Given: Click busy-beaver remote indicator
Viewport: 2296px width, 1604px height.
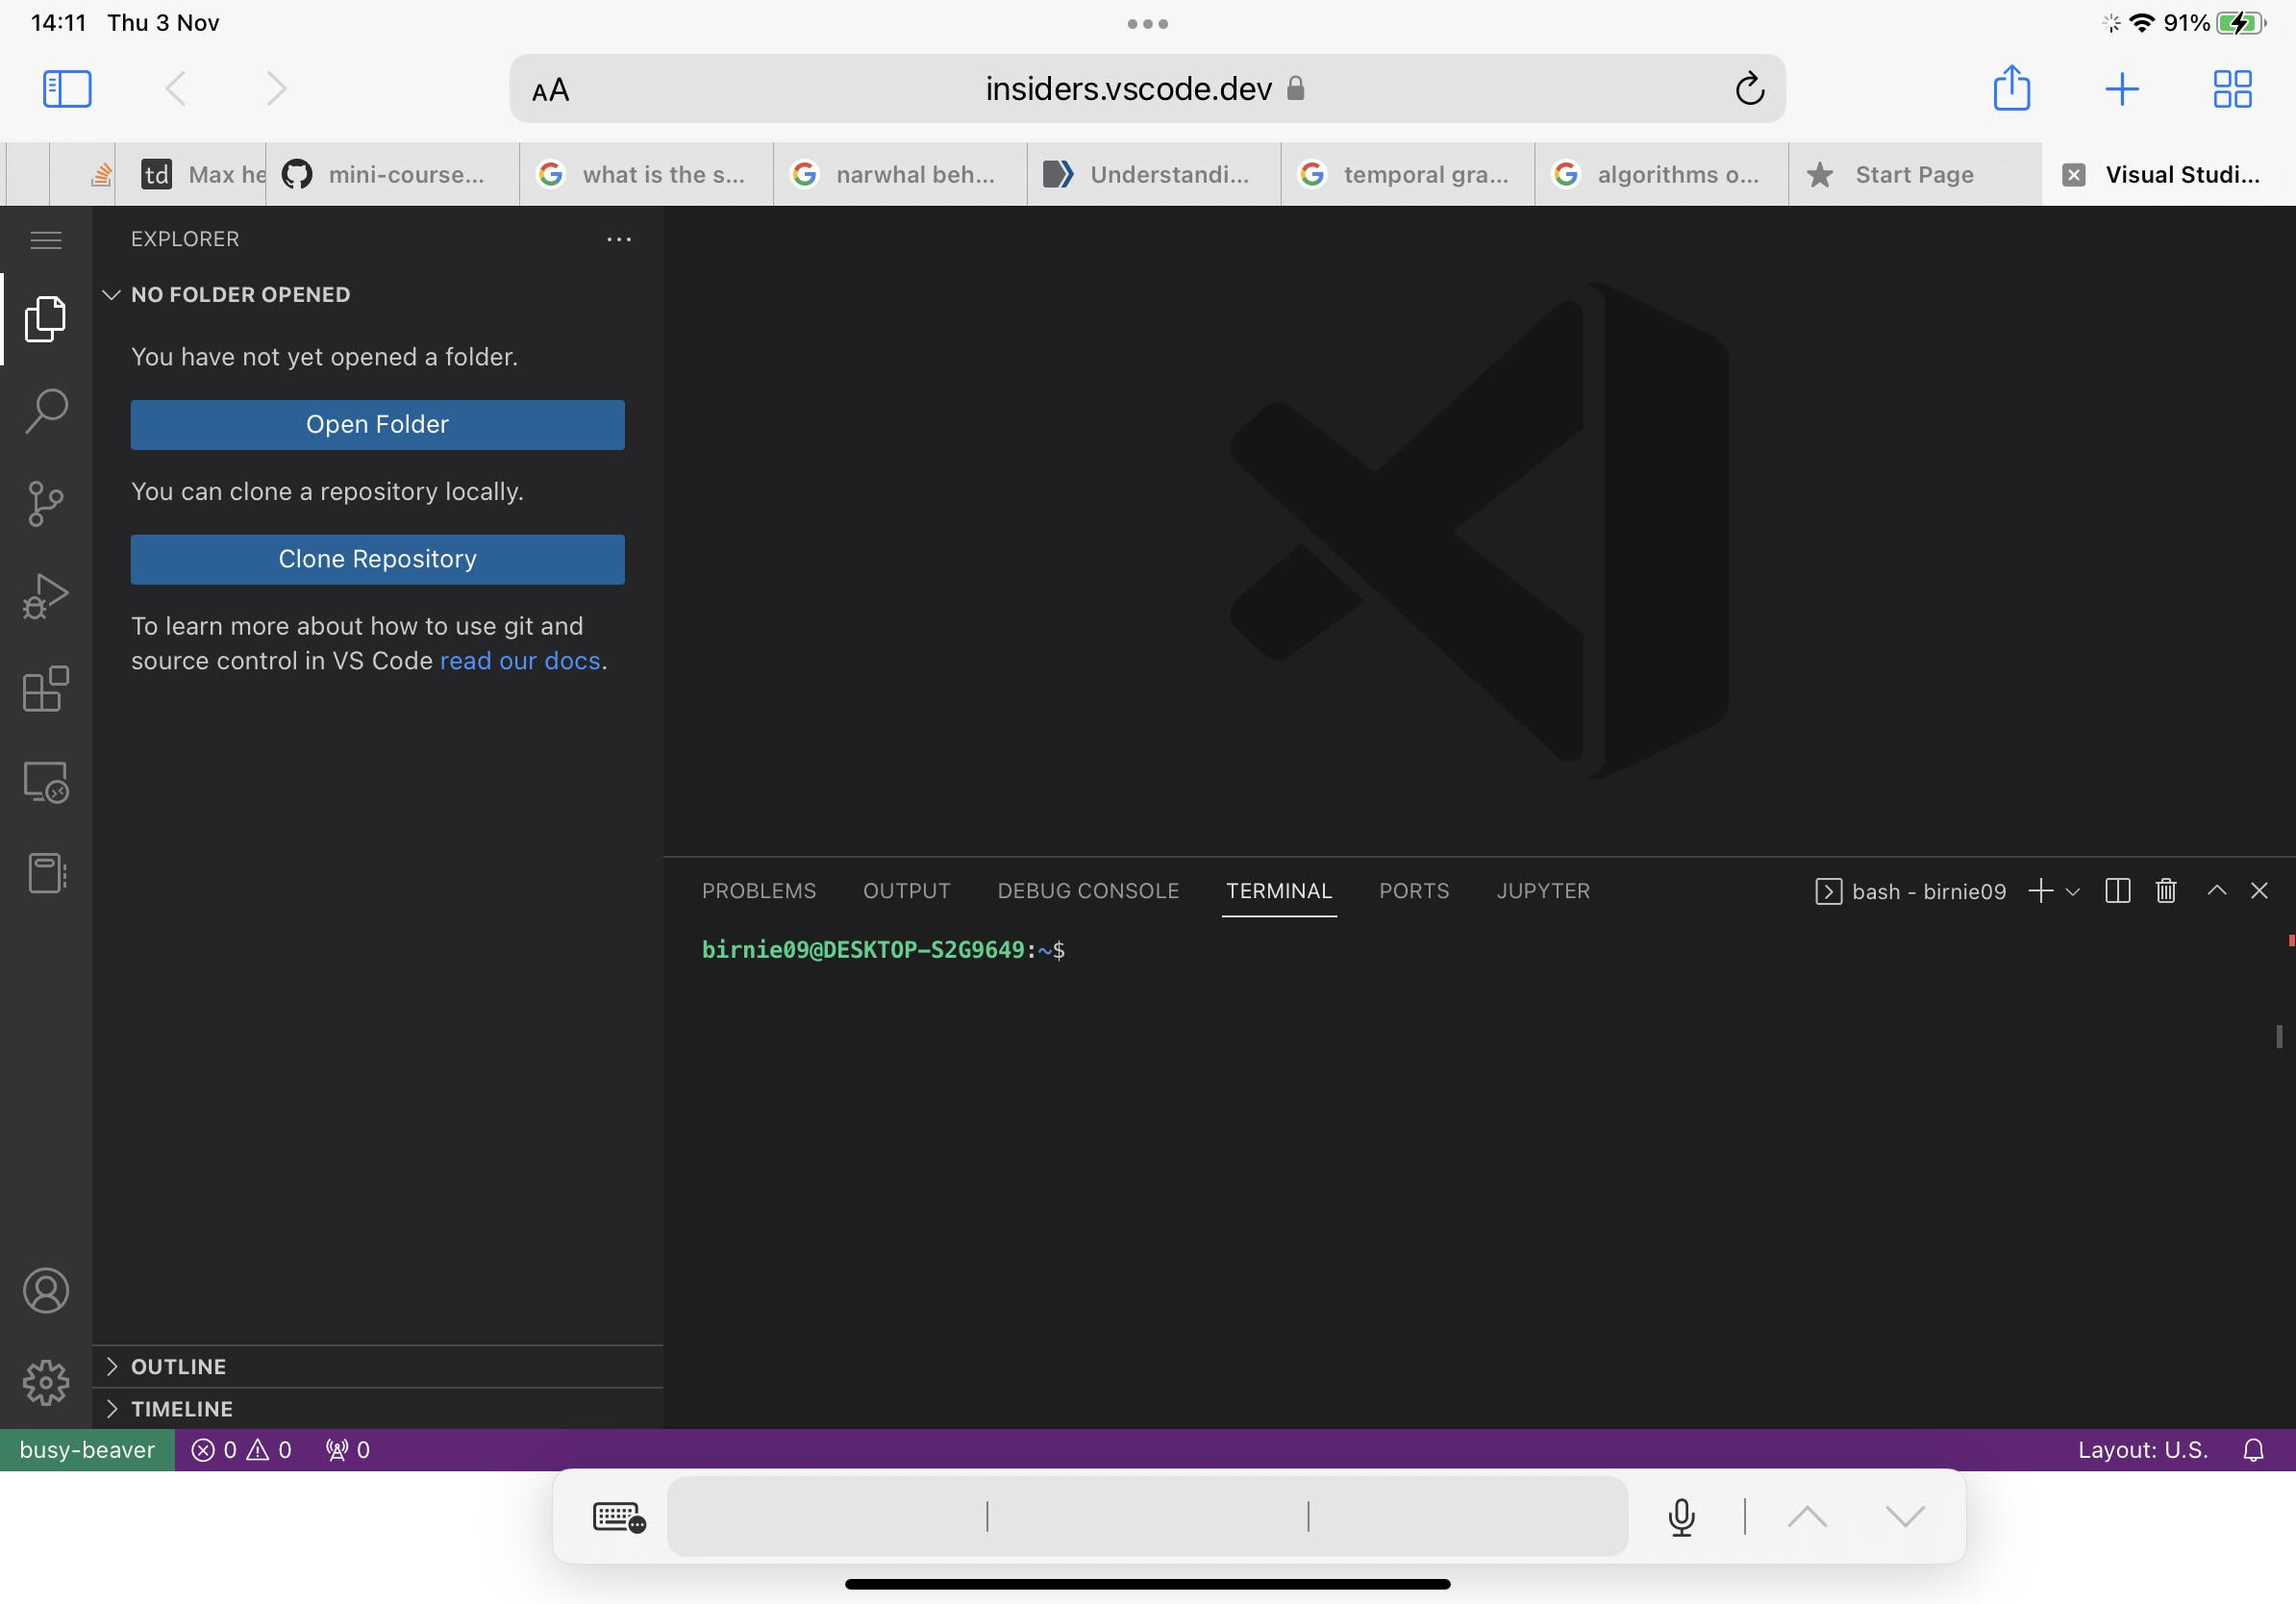Looking at the screenshot, I should (87, 1450).
